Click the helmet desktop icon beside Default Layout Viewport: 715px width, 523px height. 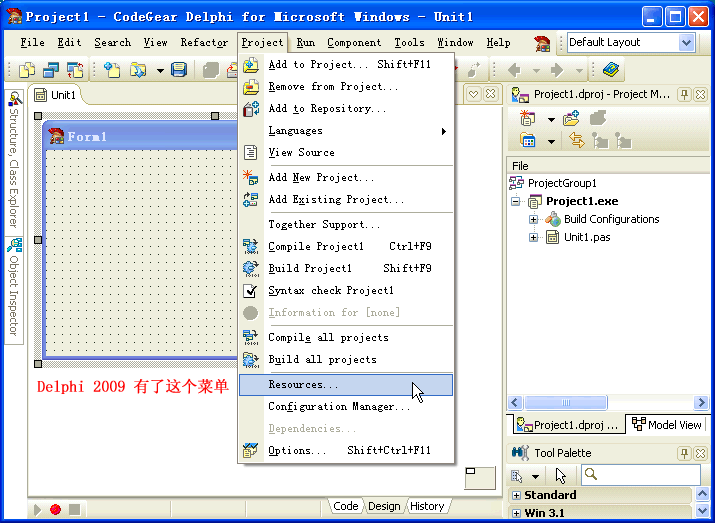point(542,43)
